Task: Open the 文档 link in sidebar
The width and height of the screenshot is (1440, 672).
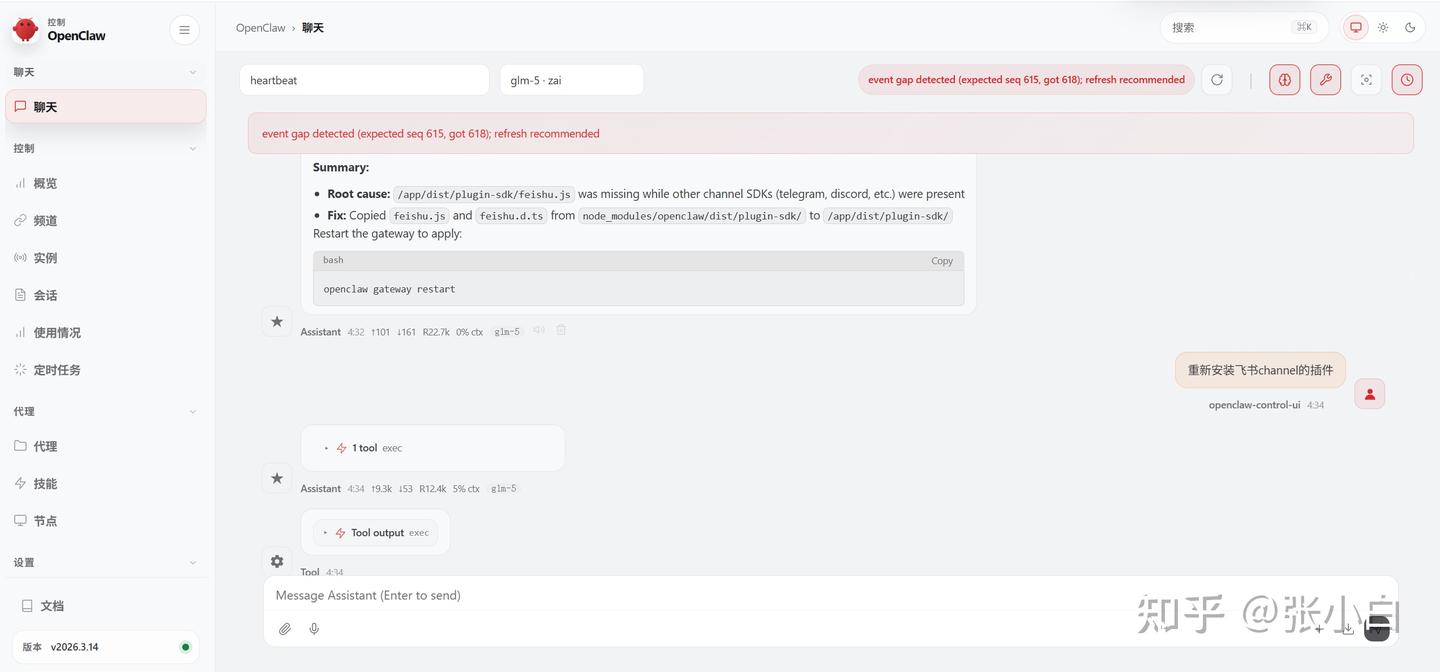Action: (51, 606)
